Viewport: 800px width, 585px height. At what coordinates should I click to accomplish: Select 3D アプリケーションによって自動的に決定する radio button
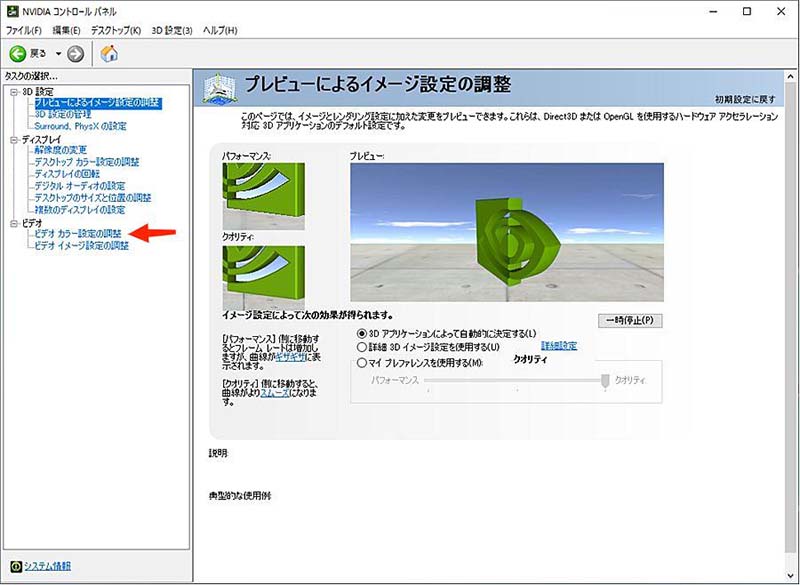pos(362,332)
